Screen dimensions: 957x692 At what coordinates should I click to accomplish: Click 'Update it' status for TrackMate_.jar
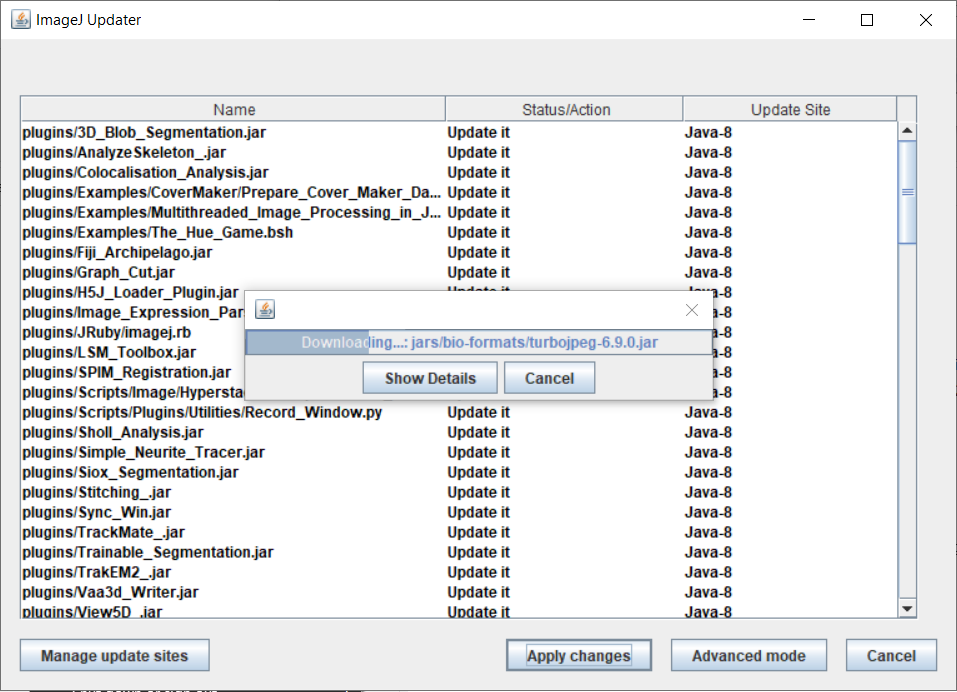click(x=478, y=533)
